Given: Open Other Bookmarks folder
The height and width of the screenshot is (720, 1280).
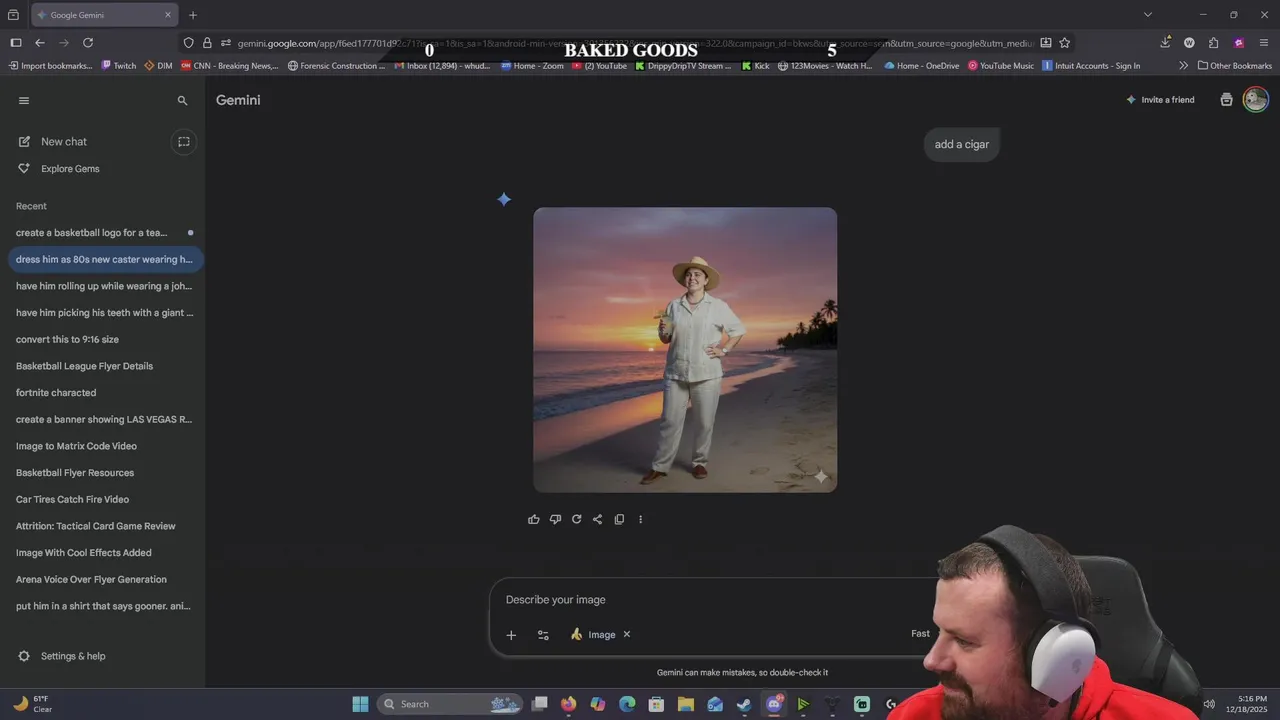Looking at the screenshot, I should click(1235, 66).
